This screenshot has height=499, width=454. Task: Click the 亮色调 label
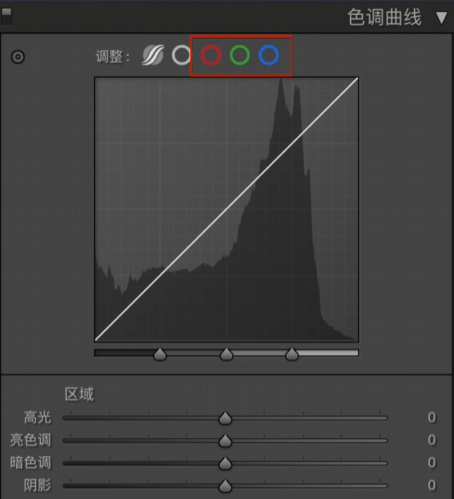click(31, 440)
